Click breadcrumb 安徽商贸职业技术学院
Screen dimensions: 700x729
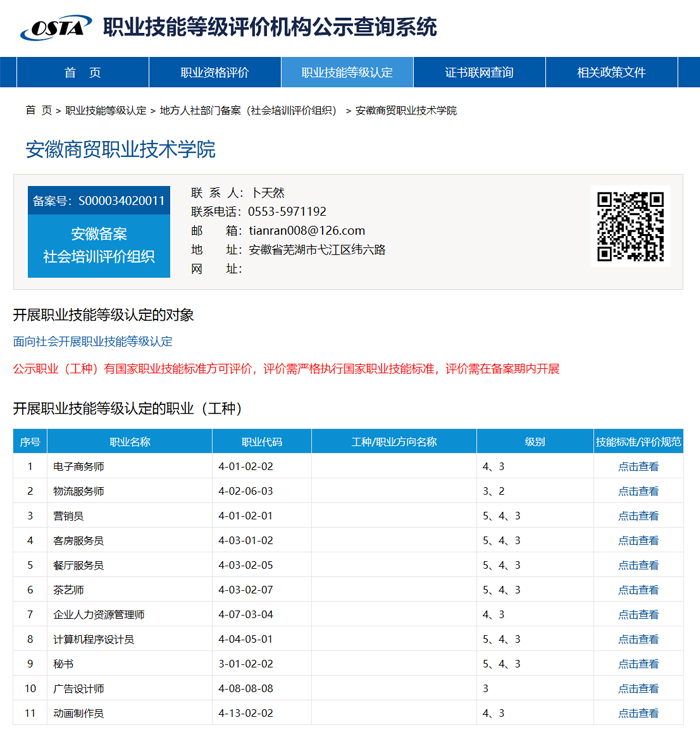pyautogui.click(x=406, y=110)
